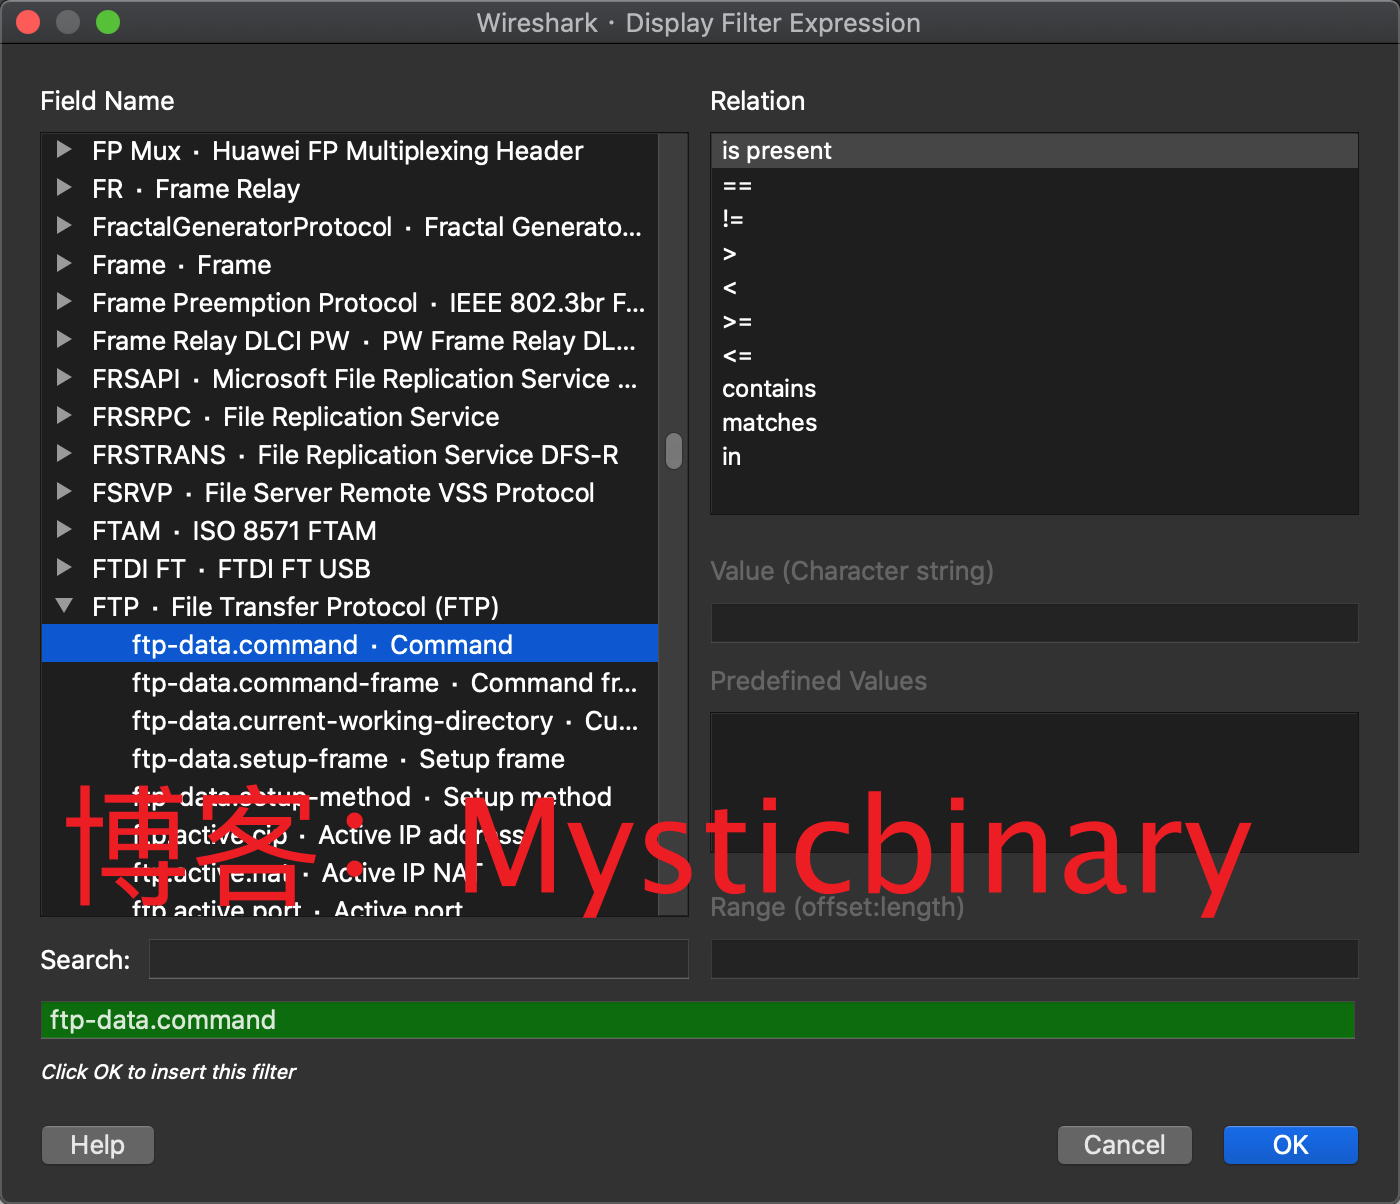Choose the 'contains' relation
The height and width of the screenshot is (1204, 1400).
tap(769, 389)
